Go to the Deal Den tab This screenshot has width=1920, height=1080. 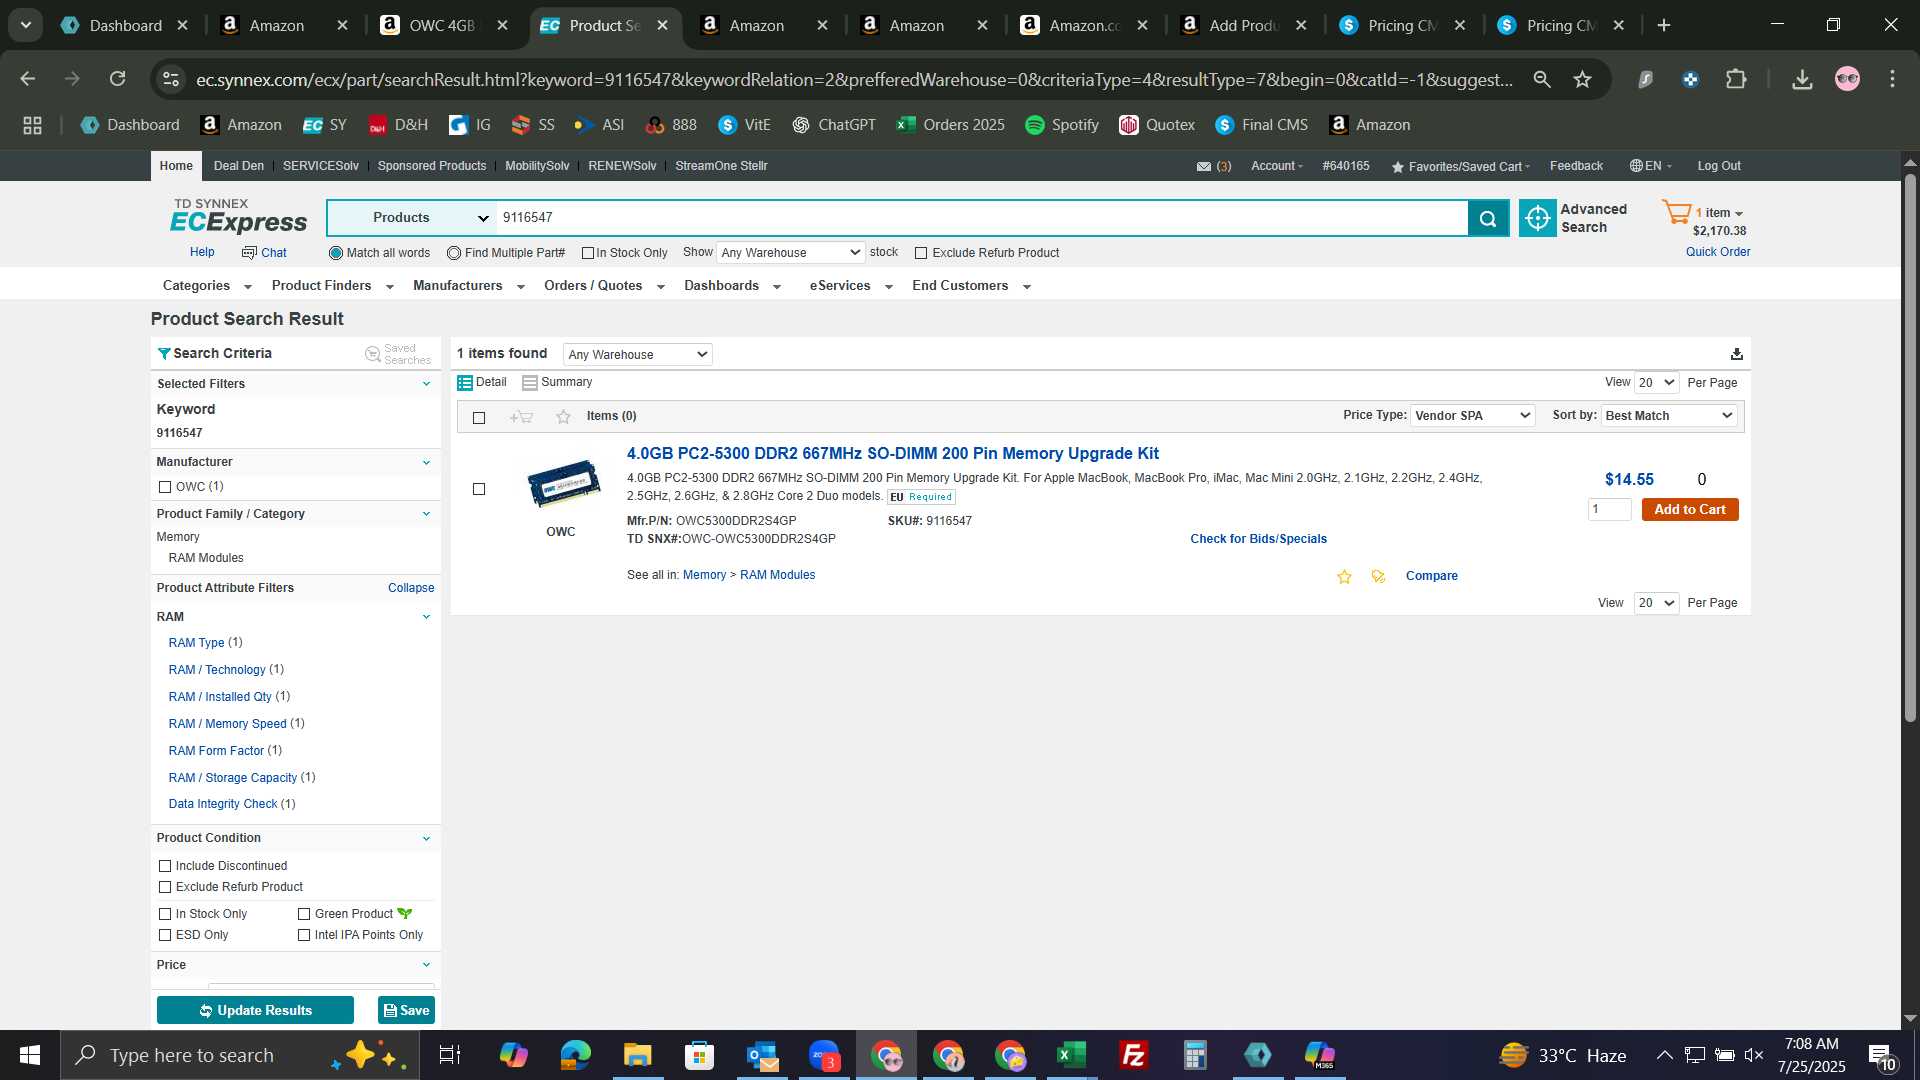239,166
